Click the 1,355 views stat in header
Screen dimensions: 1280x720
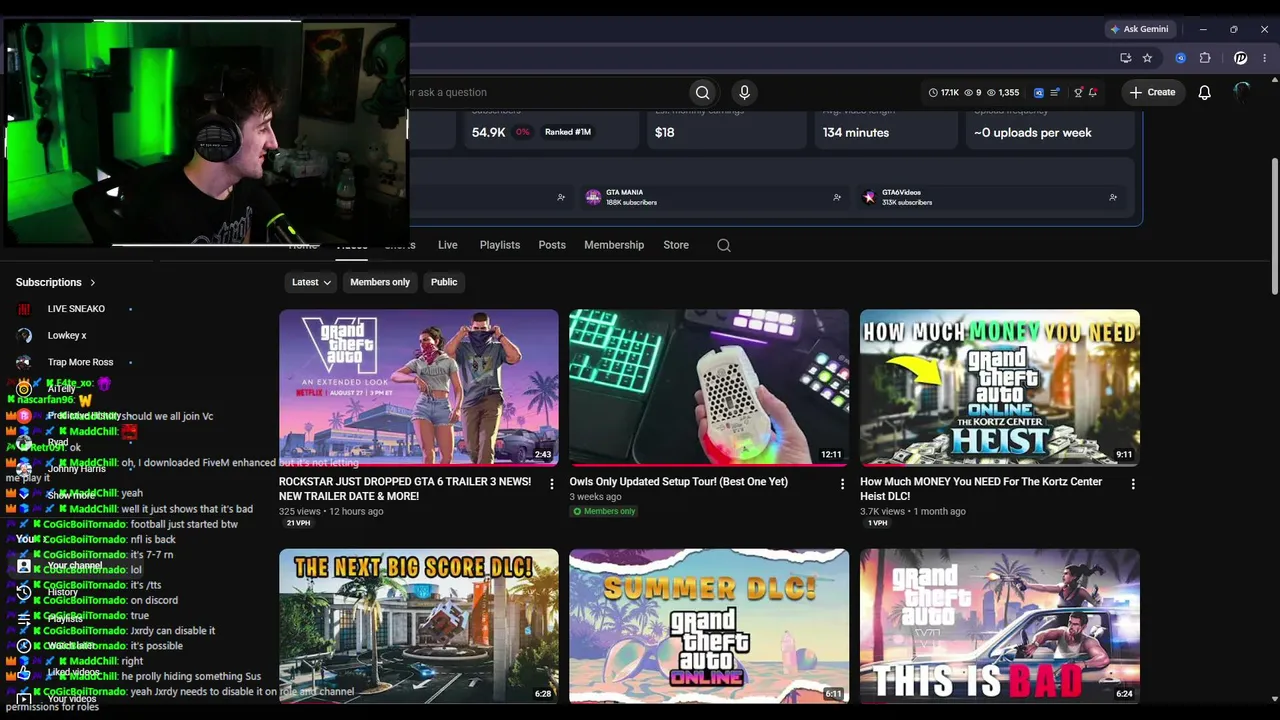coord(1003,92)
